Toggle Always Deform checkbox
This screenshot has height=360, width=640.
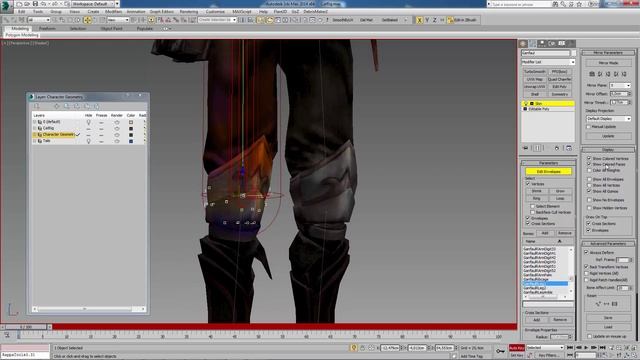587,253
